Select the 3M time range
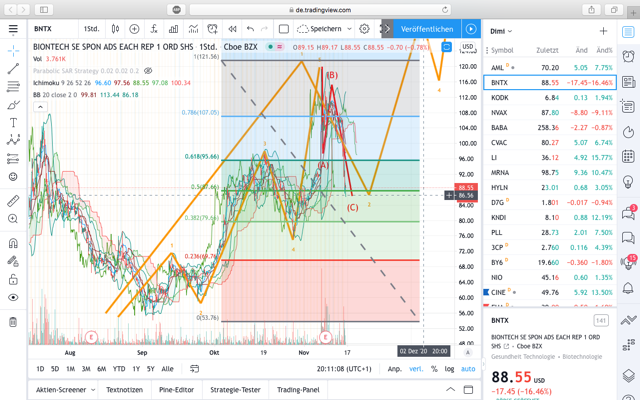Screen dimensions: 640x400 point(86,369)
